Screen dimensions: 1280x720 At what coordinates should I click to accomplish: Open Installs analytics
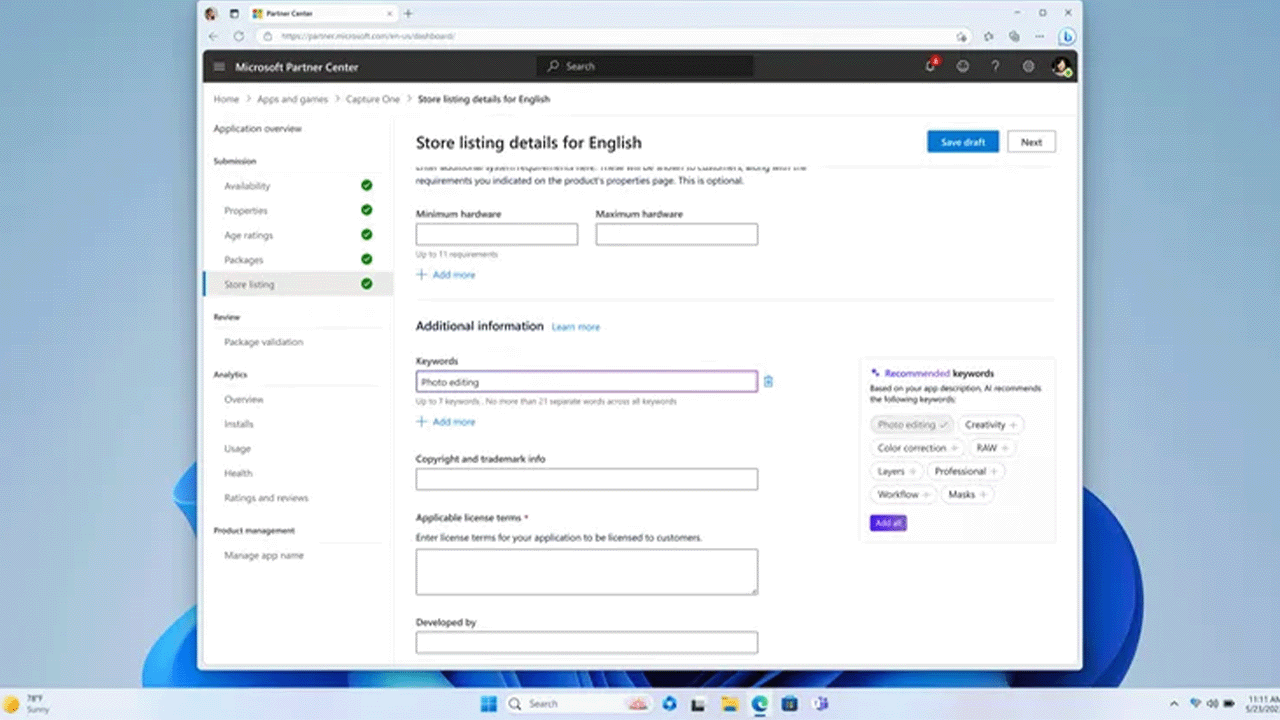[238, 424]
